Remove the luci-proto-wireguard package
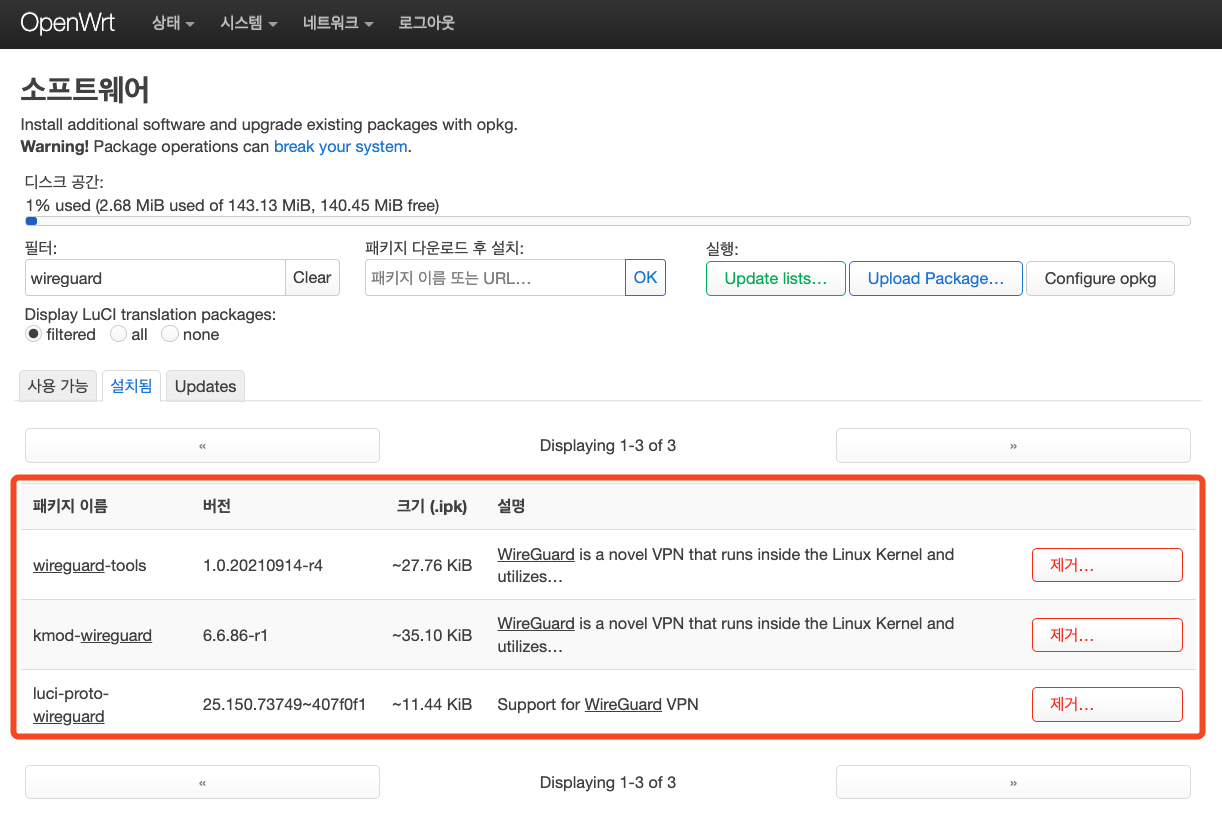The image size is (1222, 831). coord(1107,704)
